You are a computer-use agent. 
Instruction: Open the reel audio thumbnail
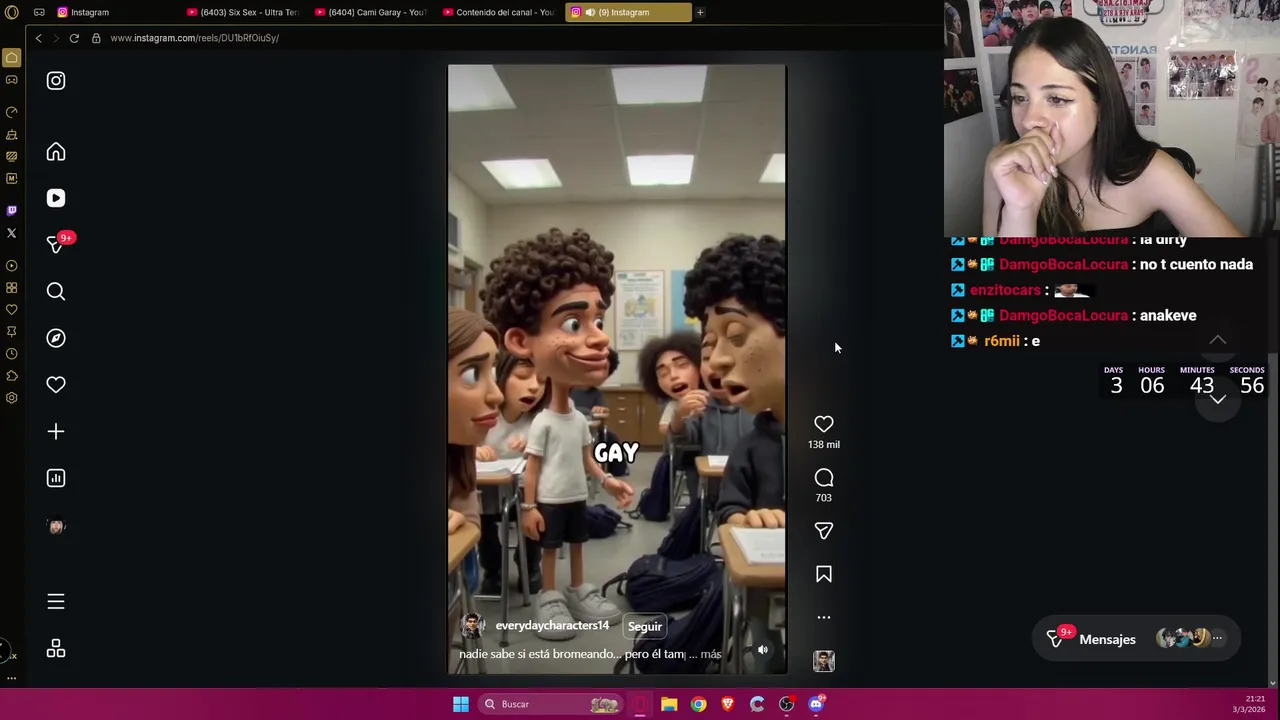tap(824, 661)
